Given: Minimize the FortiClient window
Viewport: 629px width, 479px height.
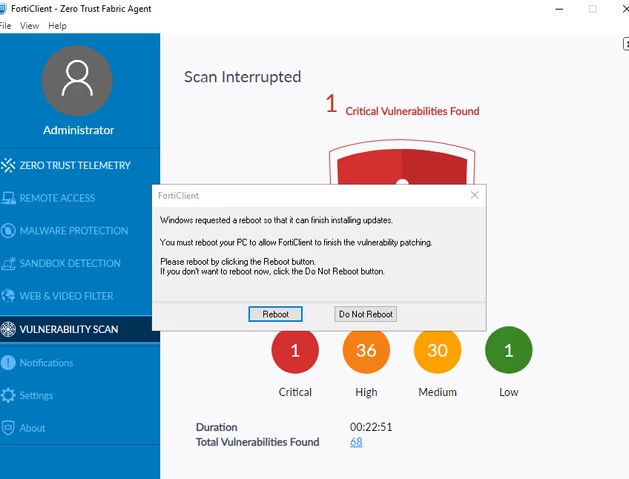Looking at the screenshot, I should point(559,9).
